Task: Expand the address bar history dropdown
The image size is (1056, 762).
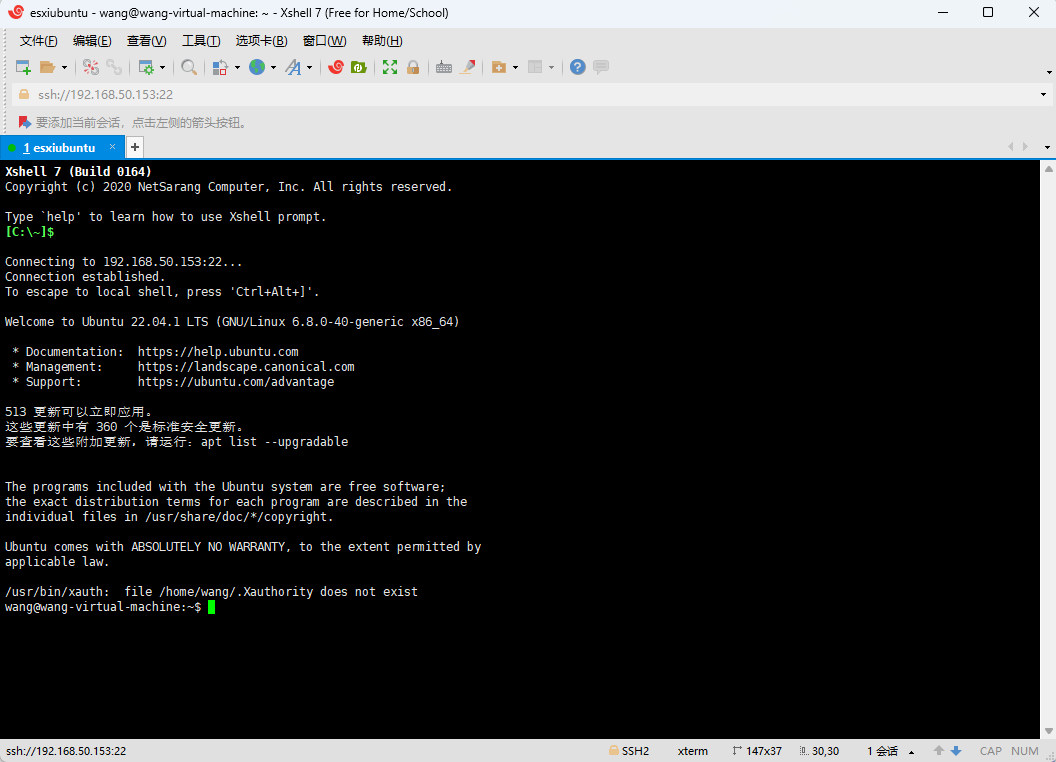Action: (1043, 94)
